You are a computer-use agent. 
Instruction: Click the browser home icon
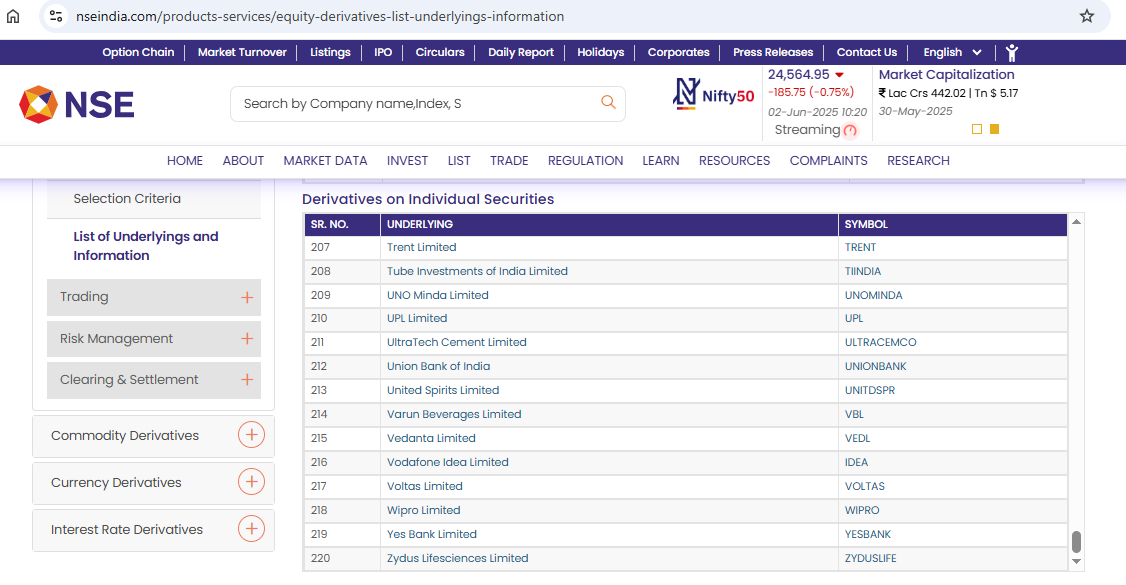(13, 16)
